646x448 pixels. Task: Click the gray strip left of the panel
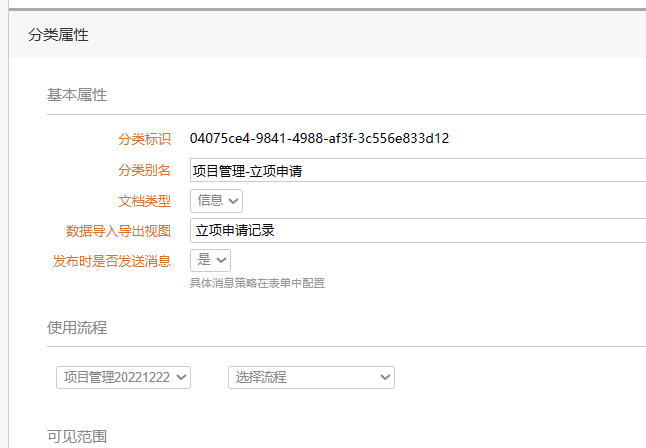(4, 250)
